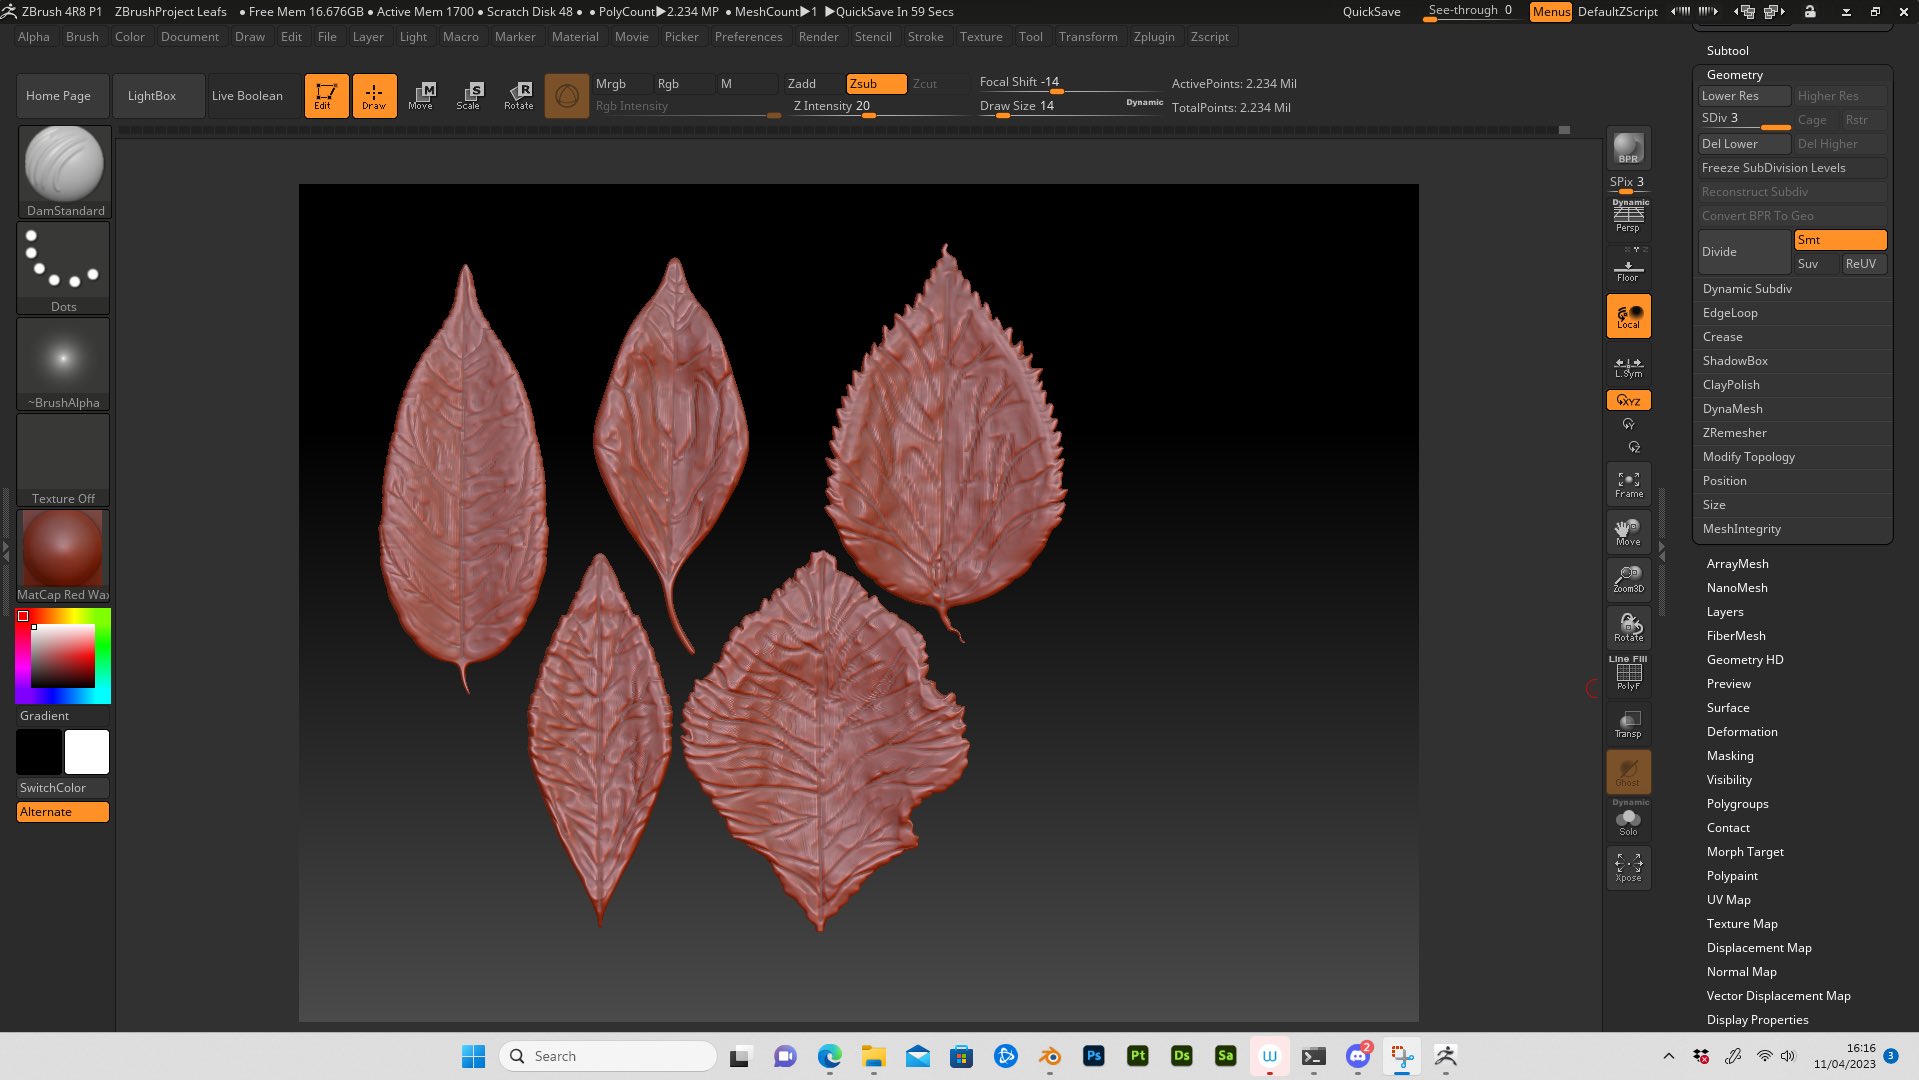Expand the FiberMesh section
This screenshot has width=1919, height=1080.
(1736, 635)
